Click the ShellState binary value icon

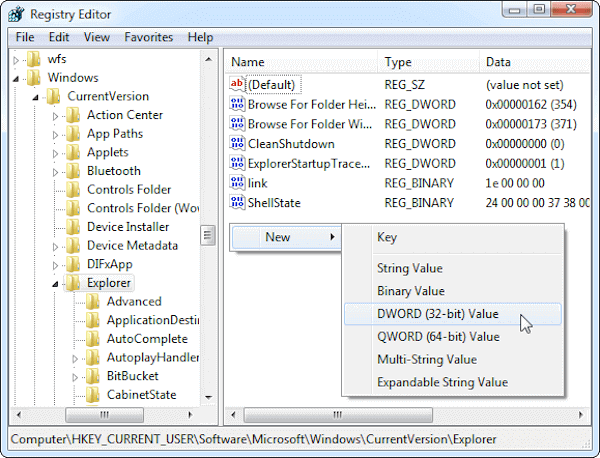(237, 203)
